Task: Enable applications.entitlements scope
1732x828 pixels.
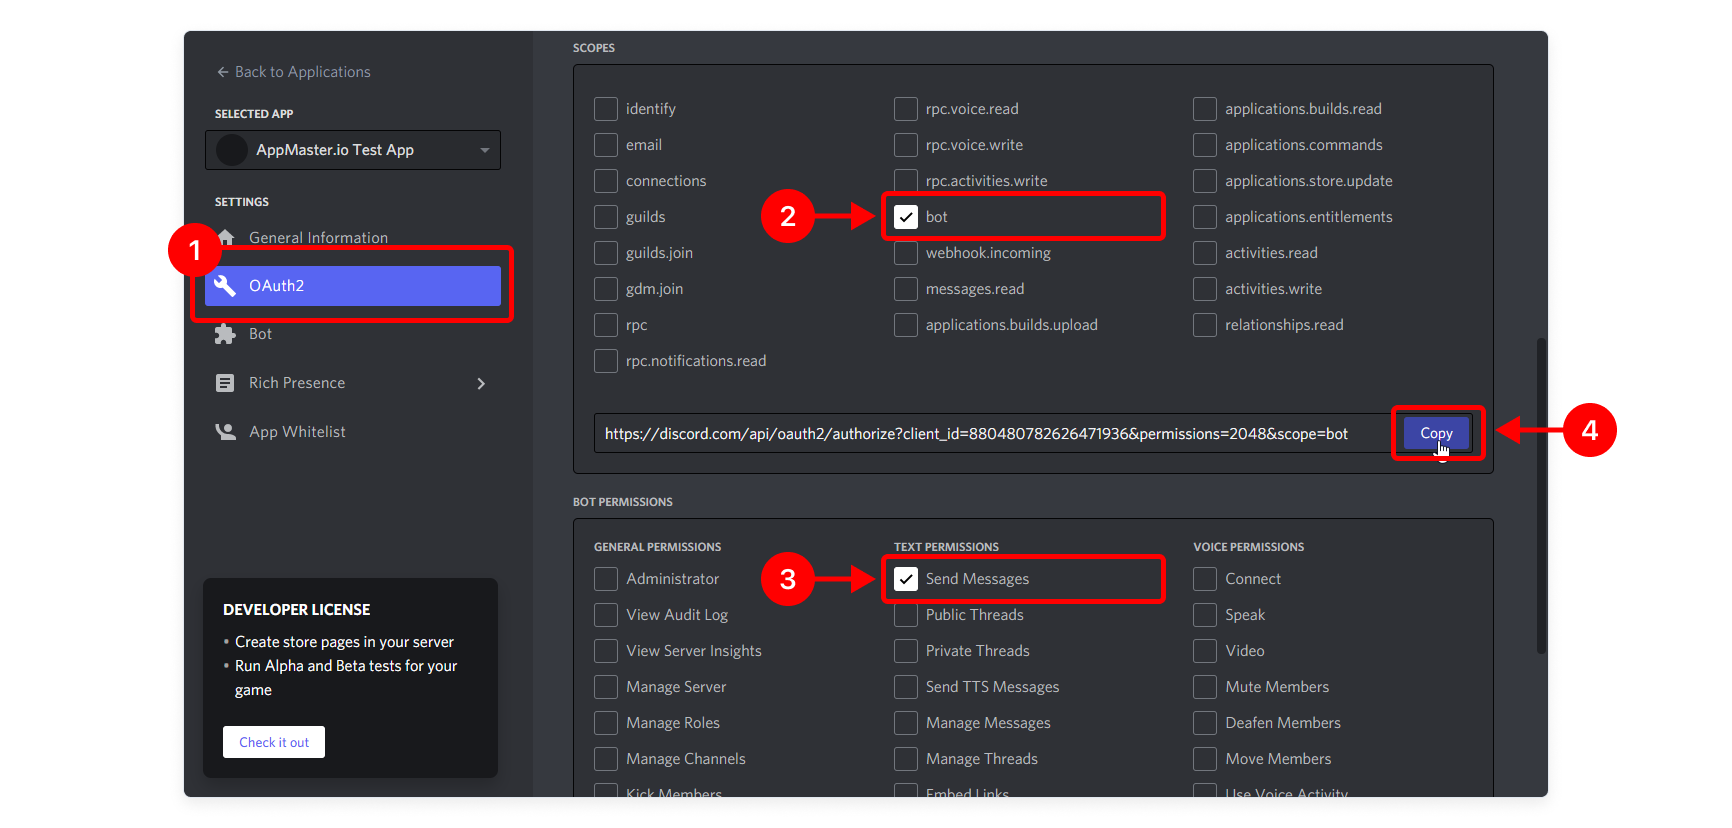Action: [x=1205, y=217]
